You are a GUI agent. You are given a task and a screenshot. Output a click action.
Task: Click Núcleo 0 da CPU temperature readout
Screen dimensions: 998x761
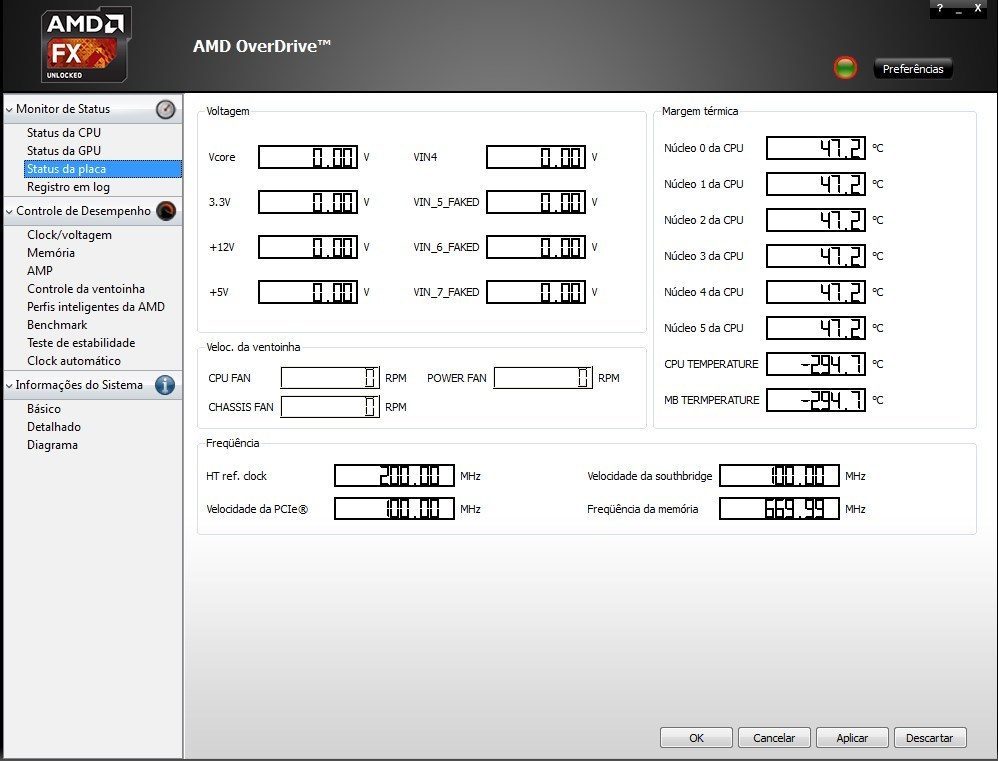click(816, 148)
